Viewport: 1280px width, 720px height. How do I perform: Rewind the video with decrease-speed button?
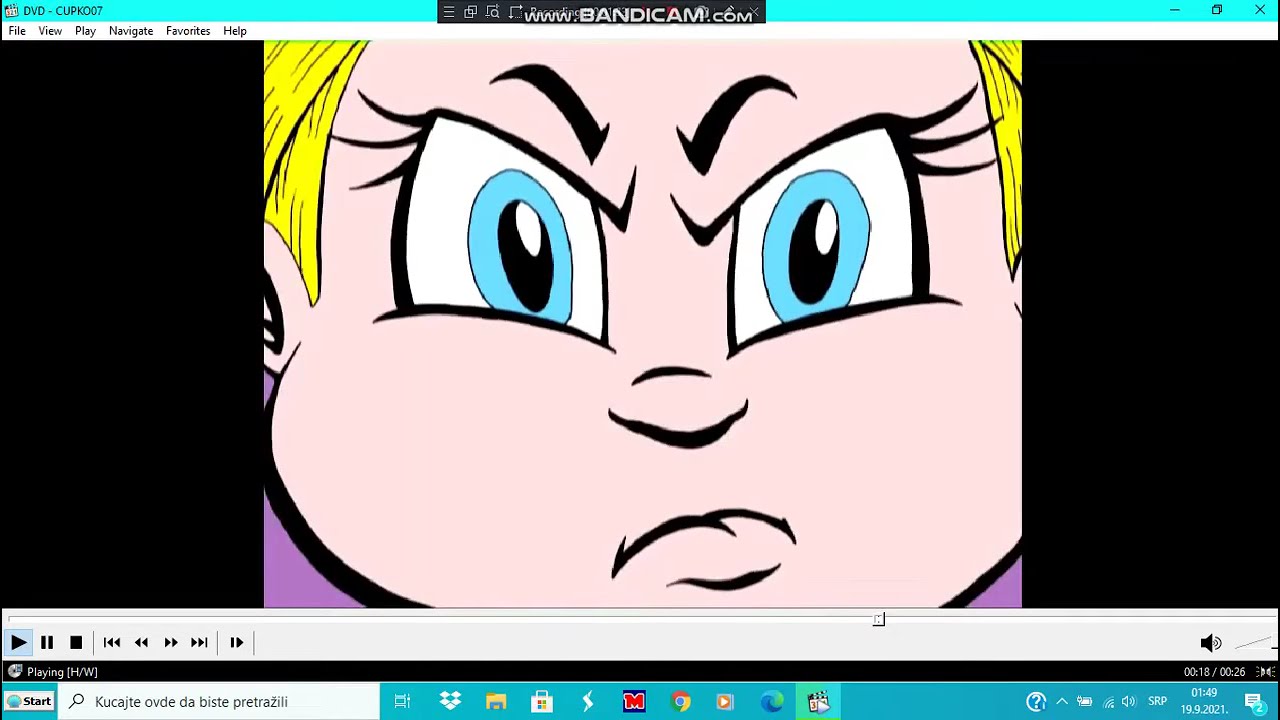141,642
